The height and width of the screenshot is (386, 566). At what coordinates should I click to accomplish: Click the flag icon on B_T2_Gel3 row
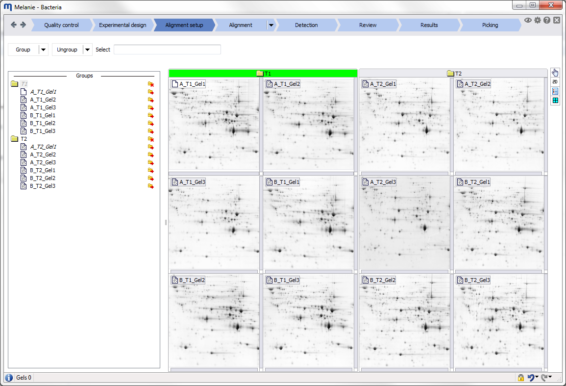[x=151, y=186]
